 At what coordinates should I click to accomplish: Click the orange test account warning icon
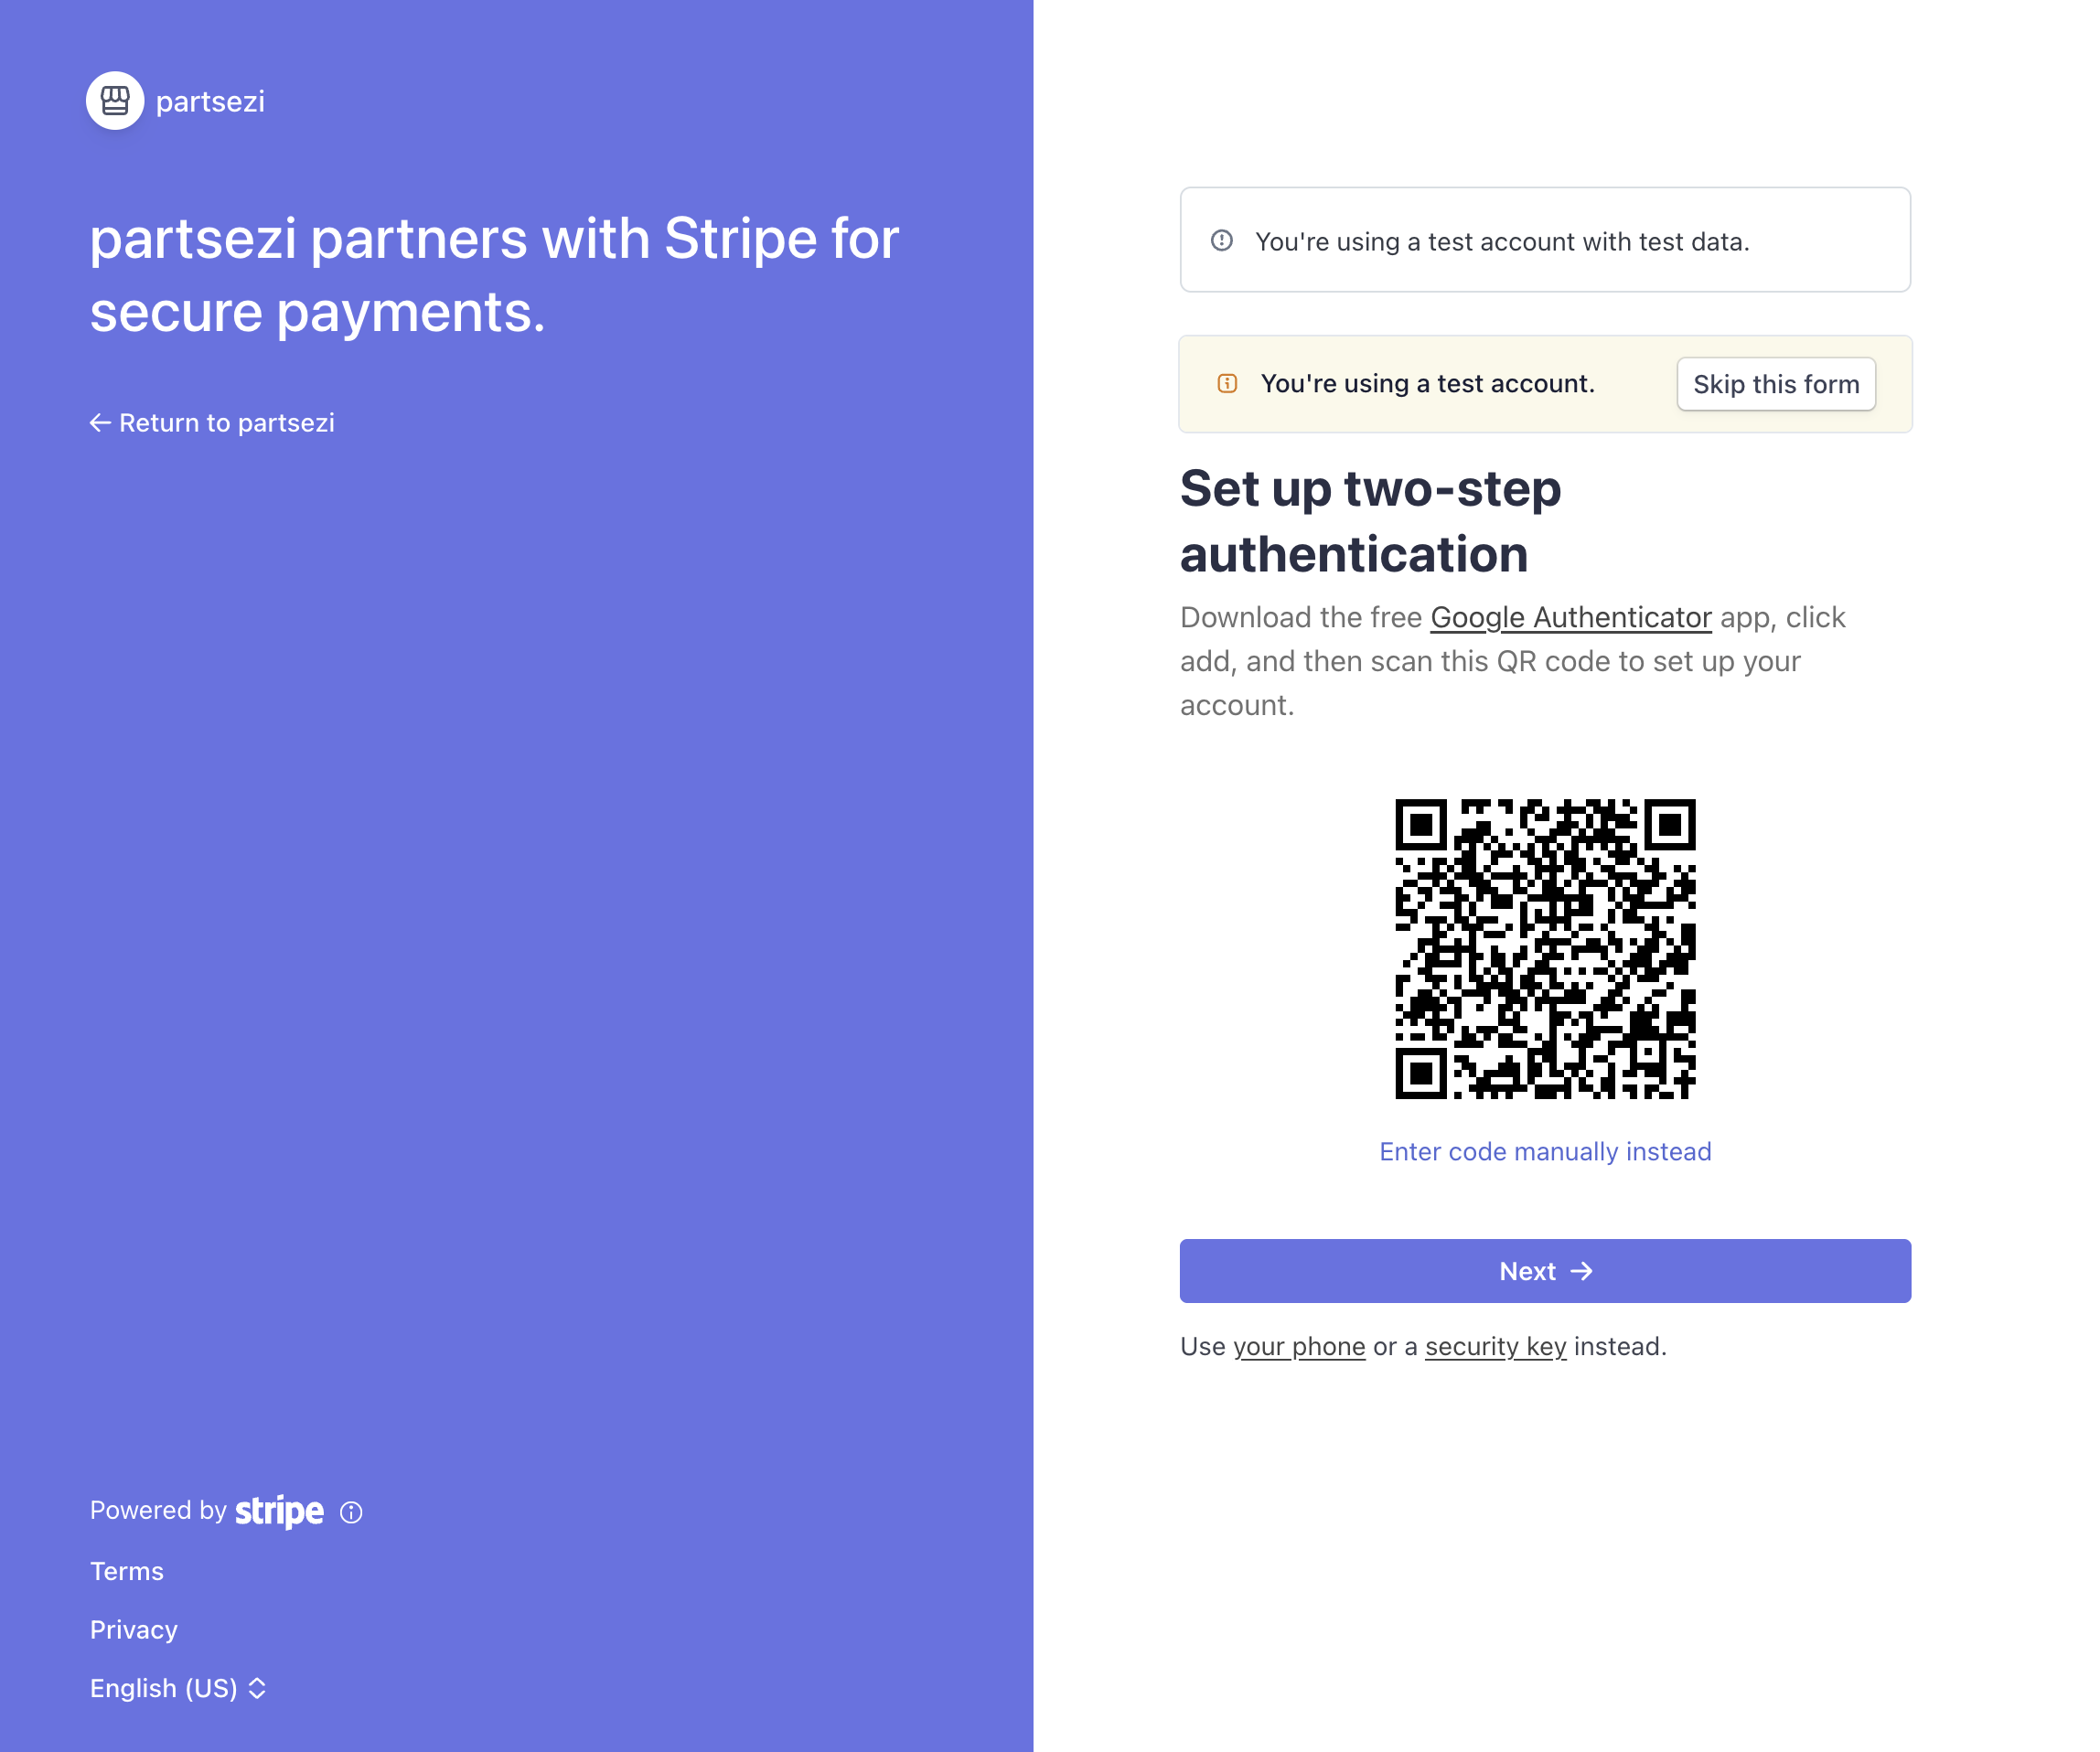(x=1227, y=384)
